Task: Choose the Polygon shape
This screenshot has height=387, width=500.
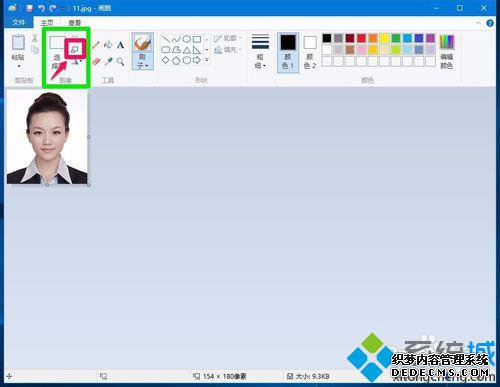Action: point(176,50)
